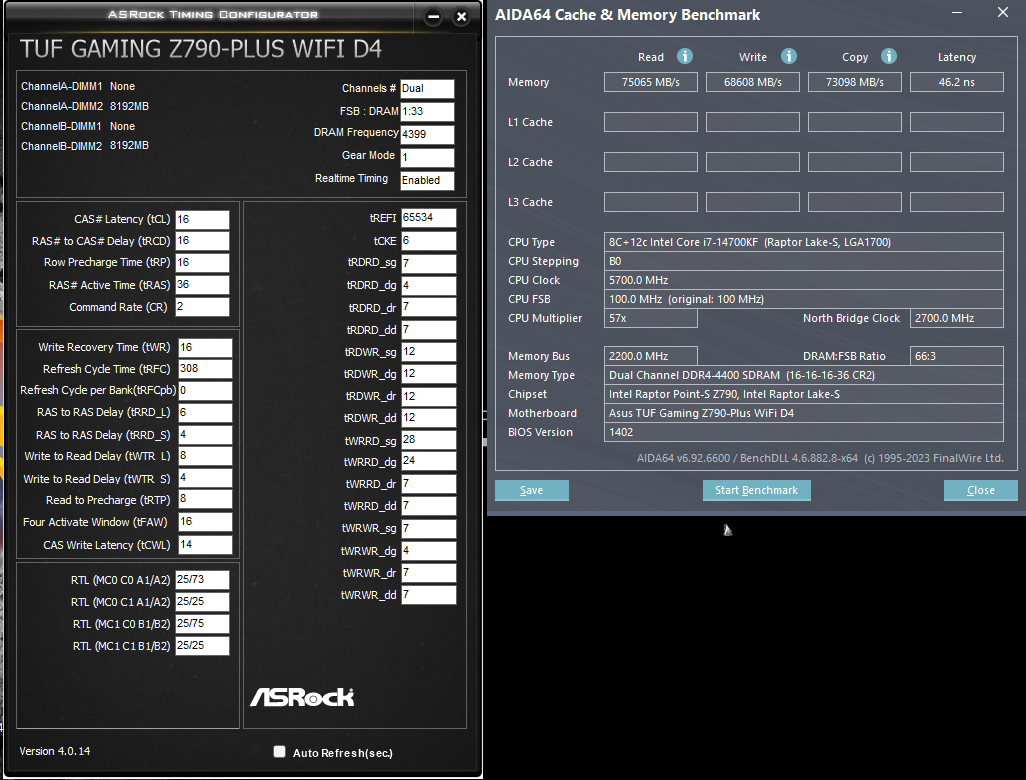Image resolution: width=1026 pixels, height=780 pixels.
Task: Select the Command Rate (CR) field
Action: coord(202,307)
